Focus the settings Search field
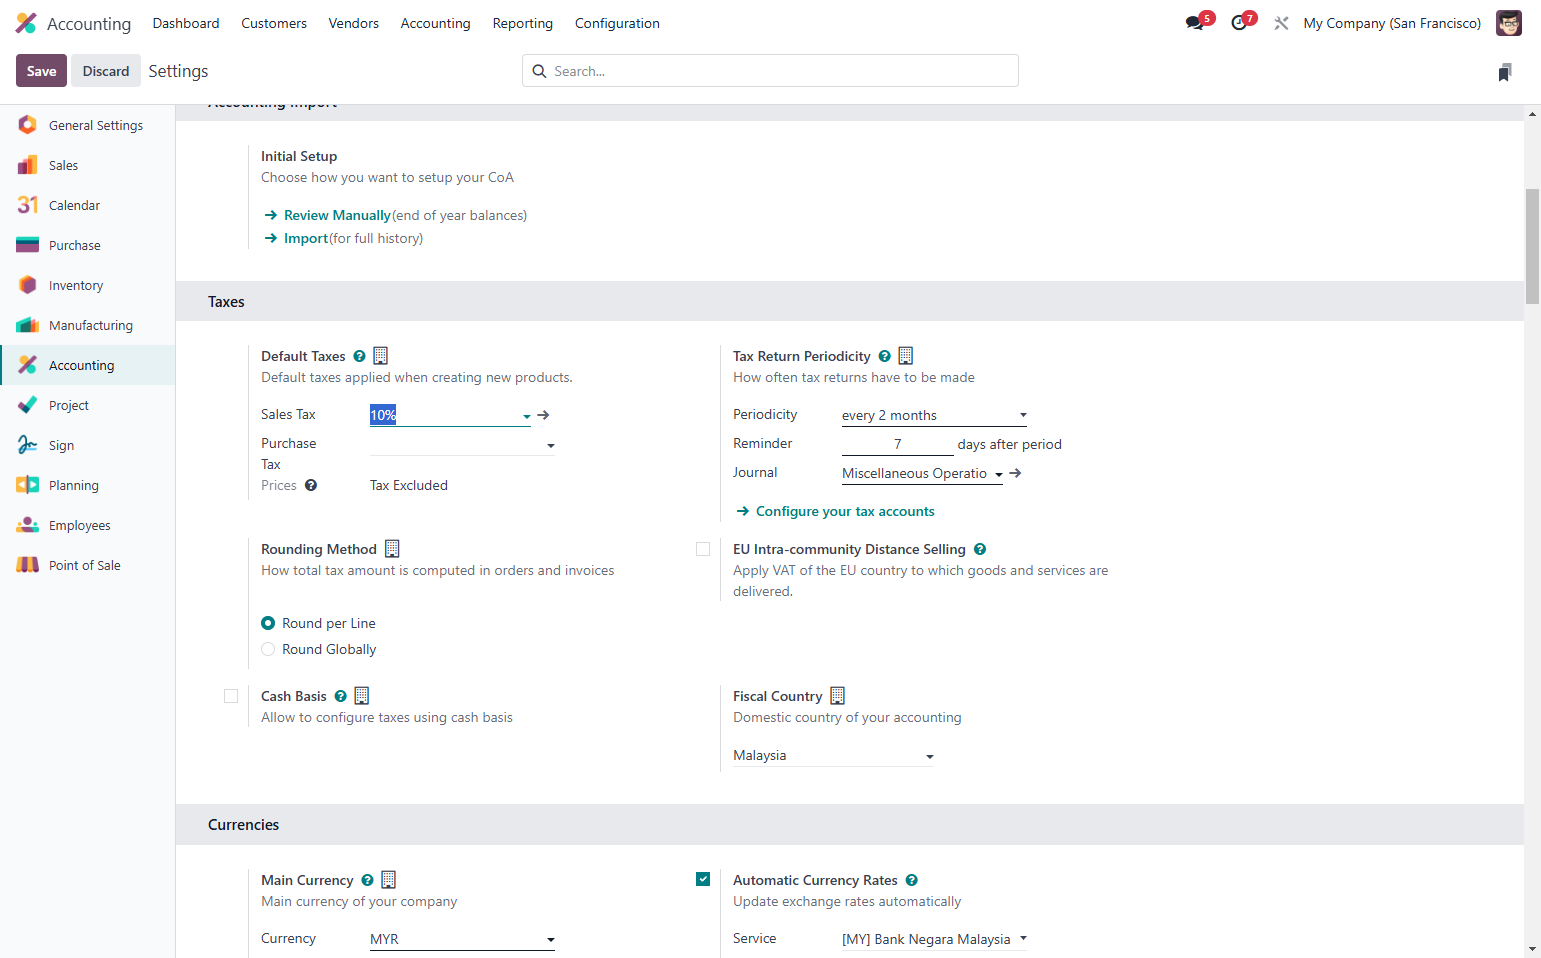This screenshot has height=958, width=1541. pos(770,71)
